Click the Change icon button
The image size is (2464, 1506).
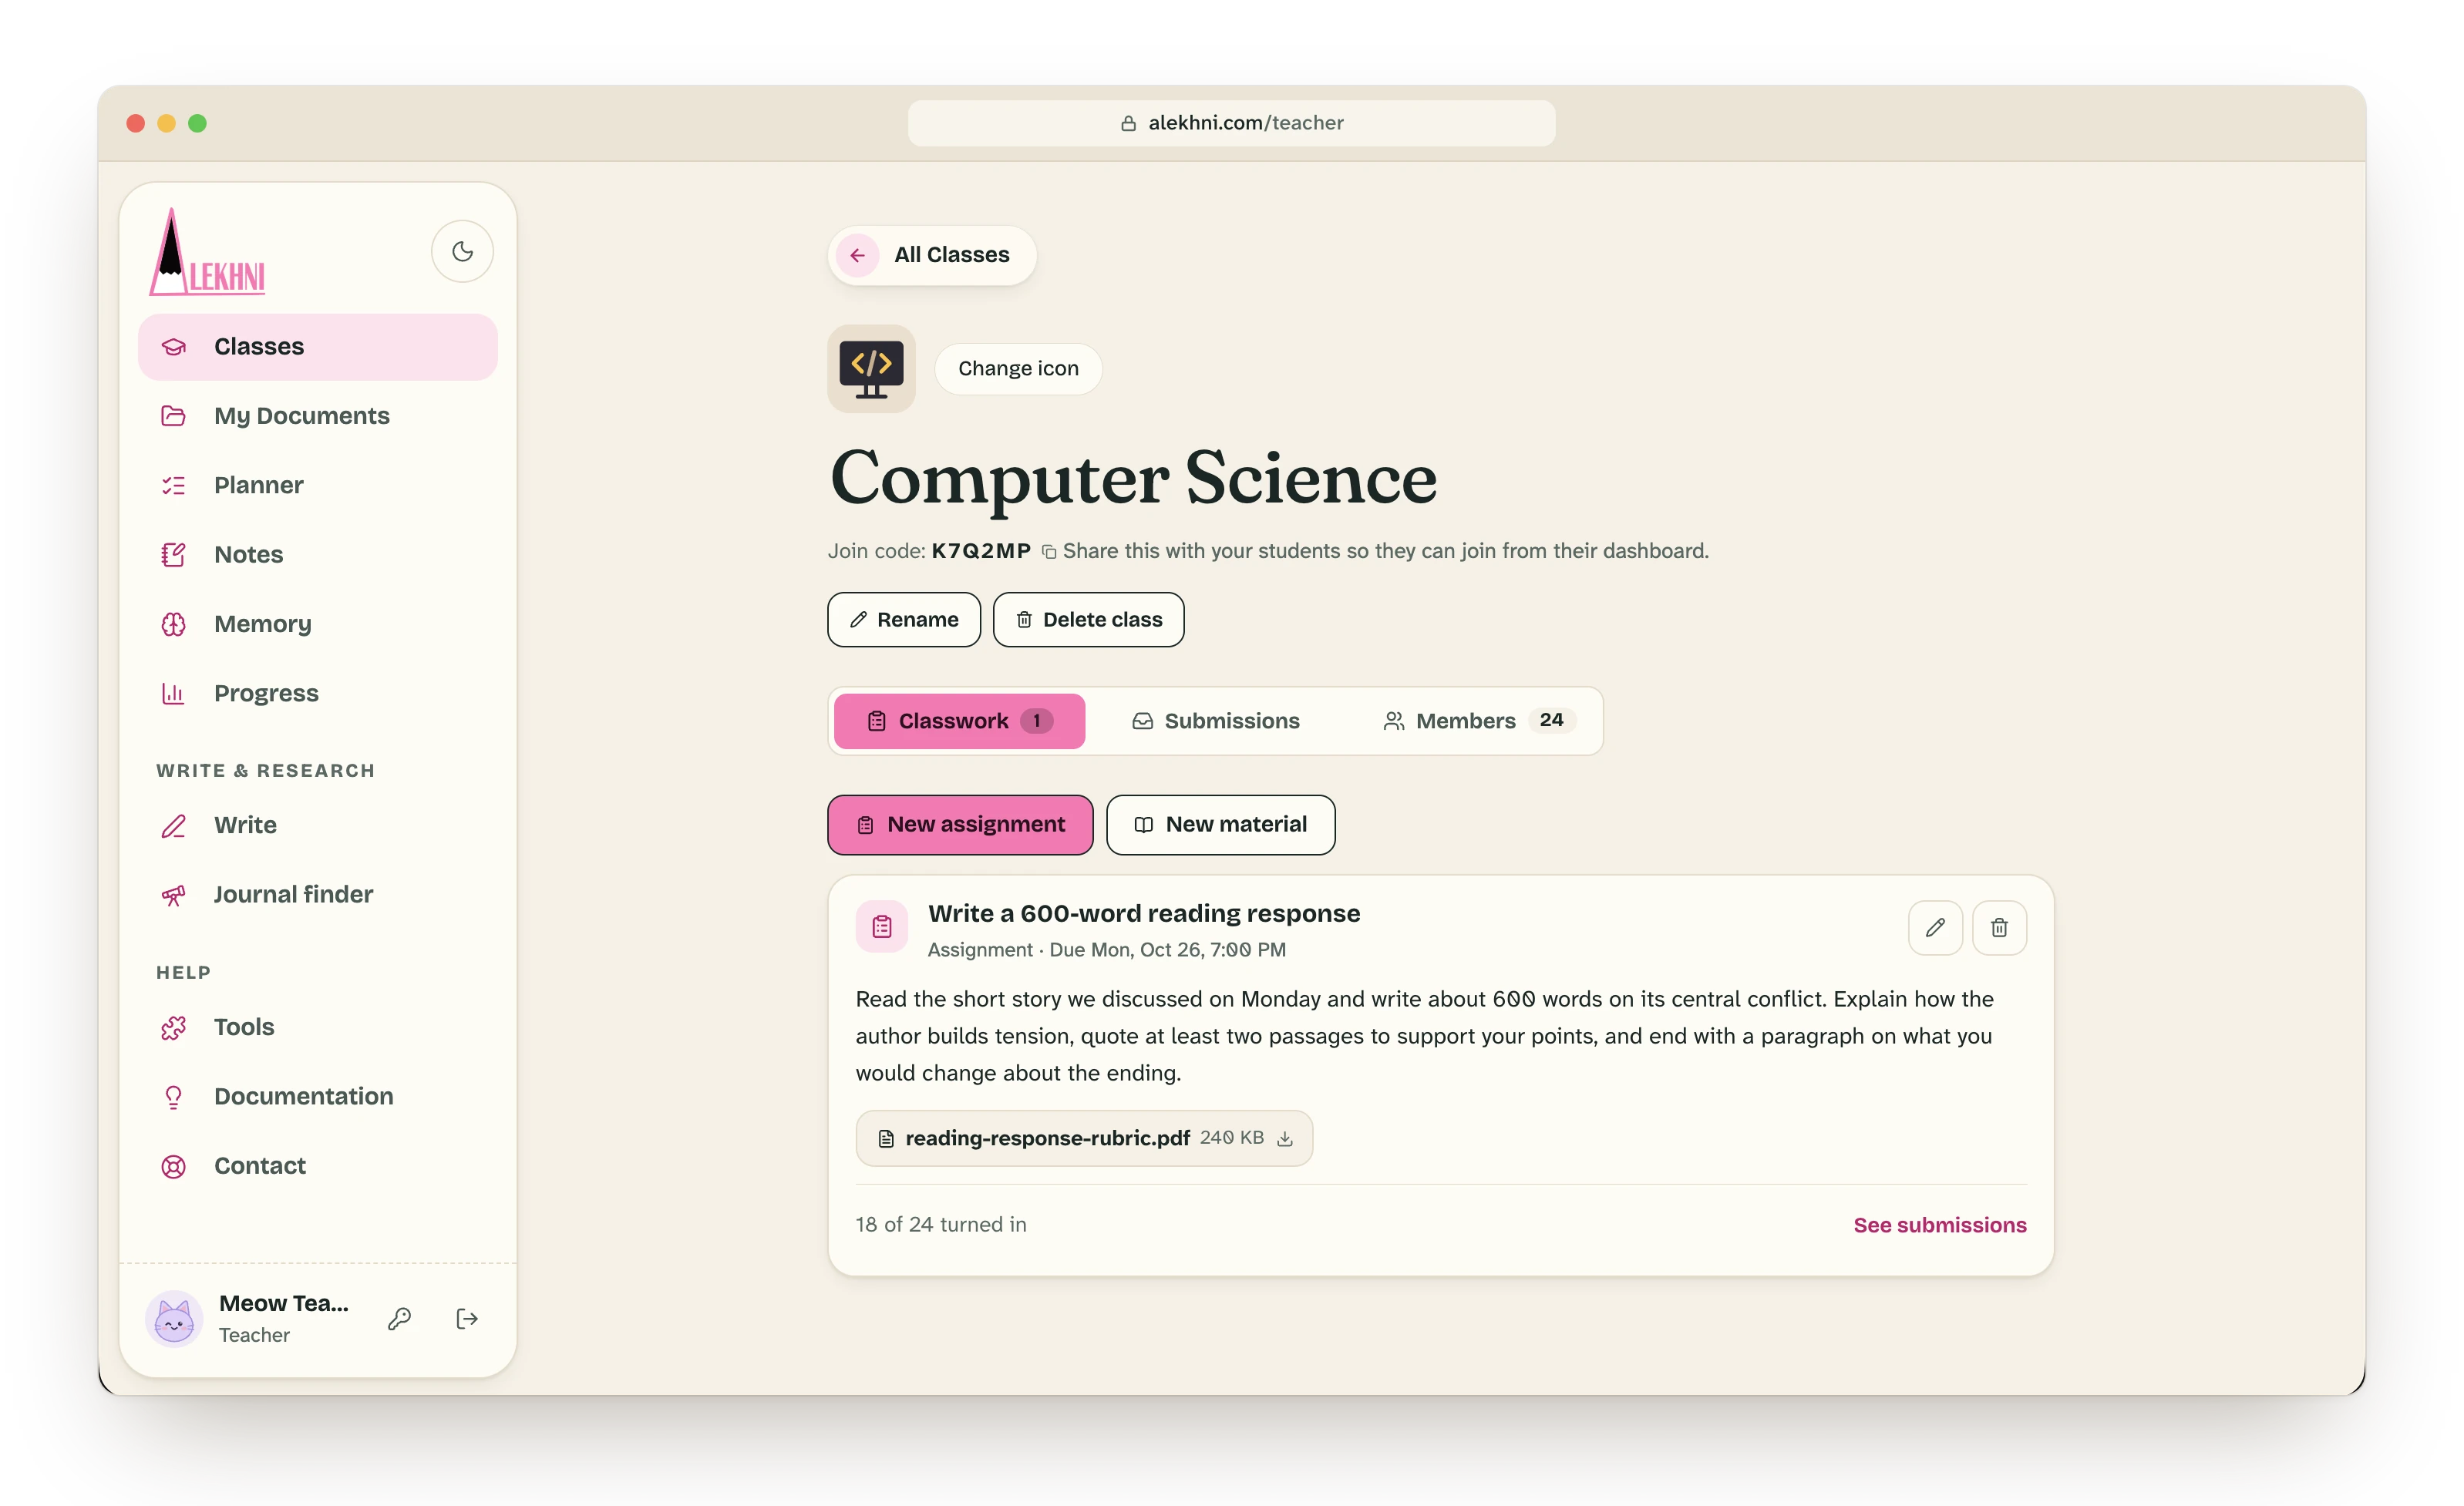pyautogui.click(x=1018, y=368)
